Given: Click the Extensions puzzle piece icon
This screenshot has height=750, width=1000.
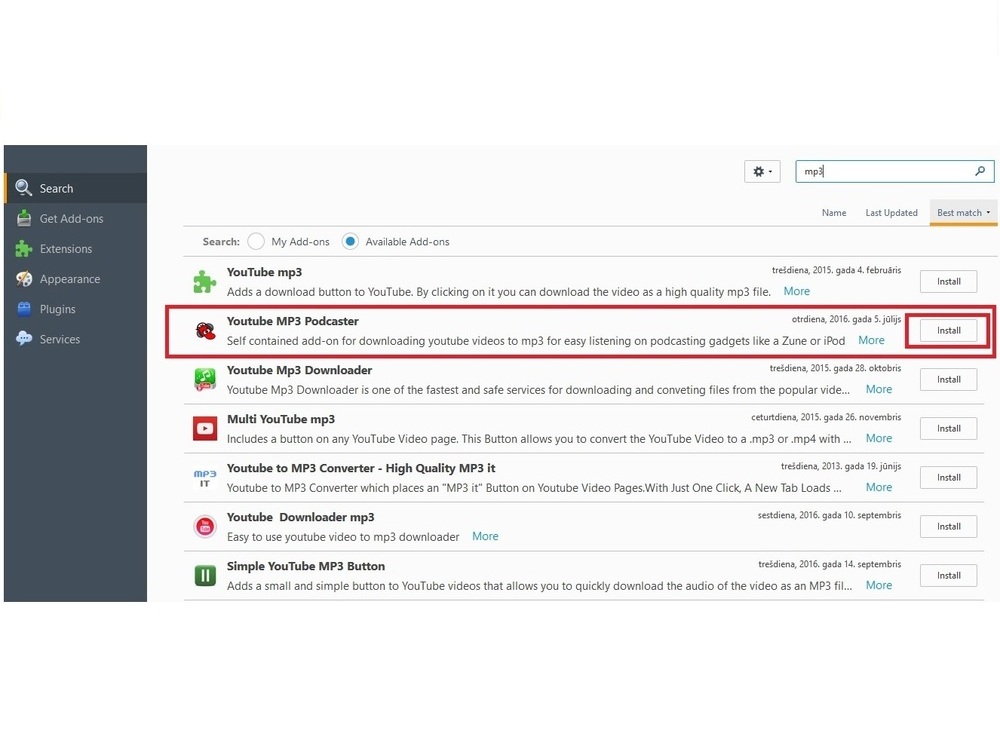Looking at the screenshot, I should [x=24, y=249].
